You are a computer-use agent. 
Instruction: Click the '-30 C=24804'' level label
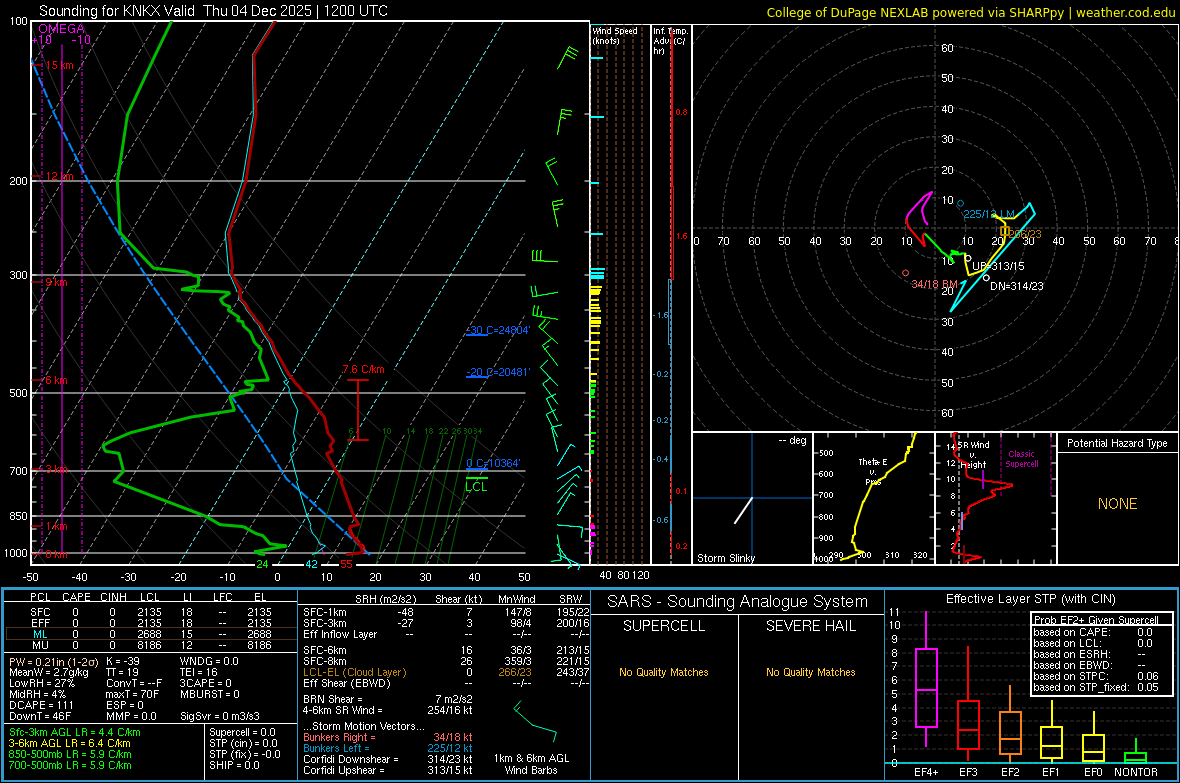[498, 331]
